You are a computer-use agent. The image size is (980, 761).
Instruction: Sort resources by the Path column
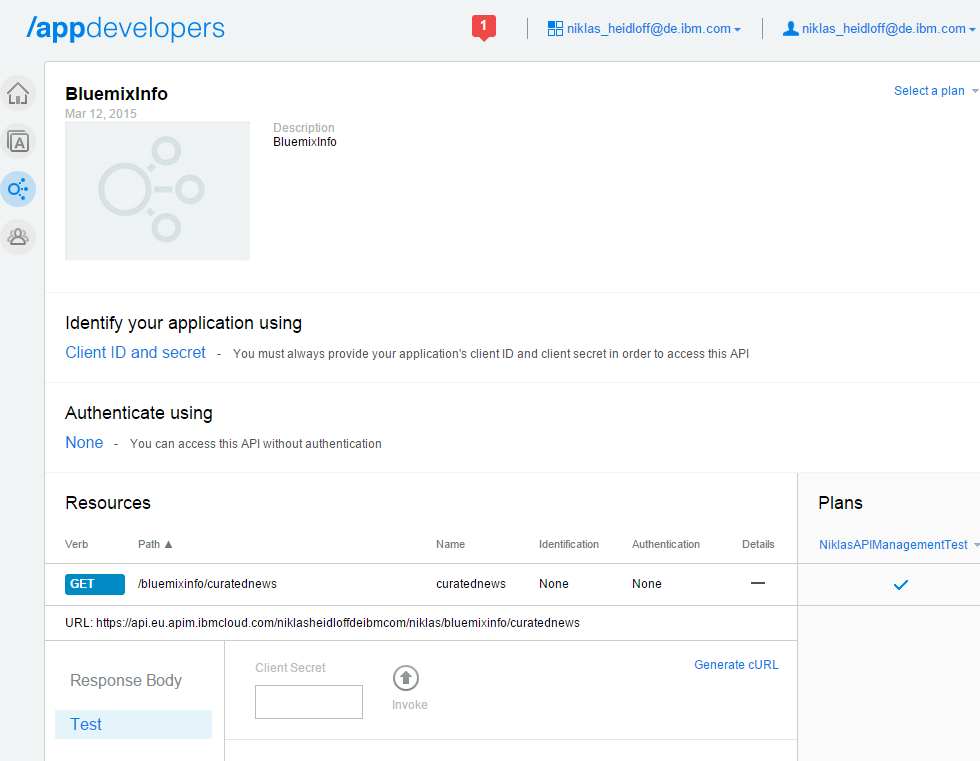155,544
